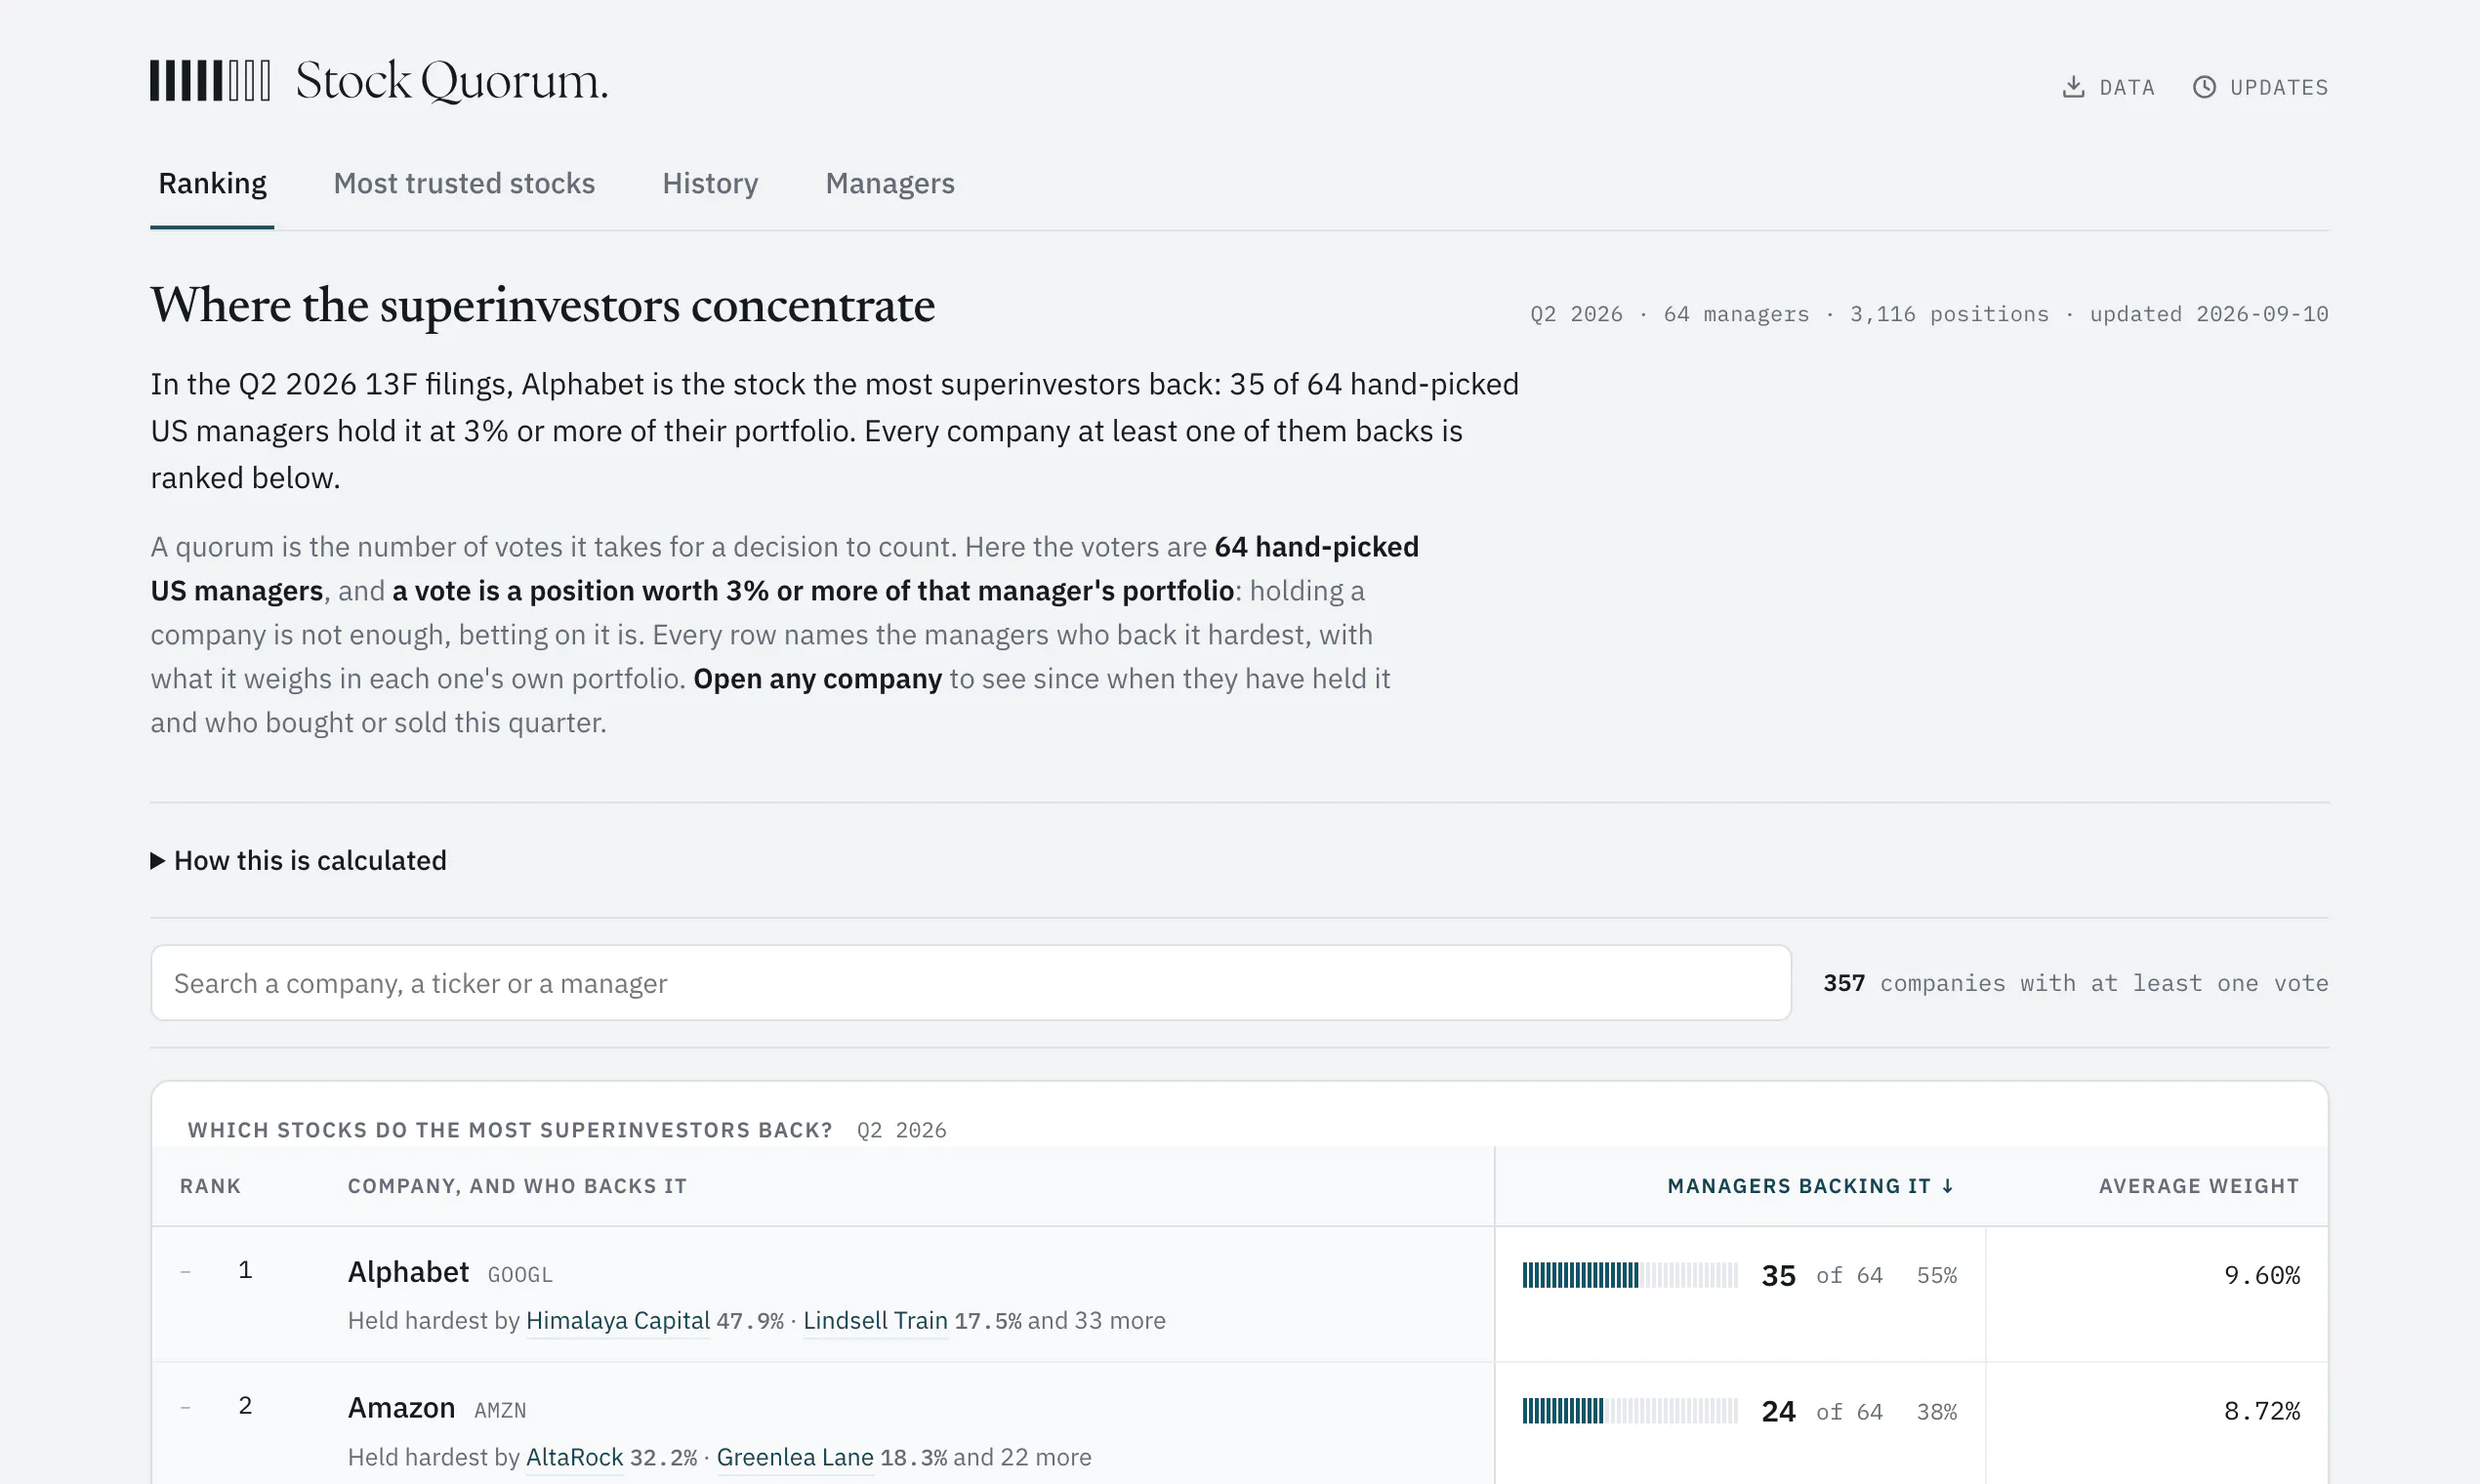Click the DATA label in the header
The width and height of the screenshot is (2480, 1484).
[2127, 87]
